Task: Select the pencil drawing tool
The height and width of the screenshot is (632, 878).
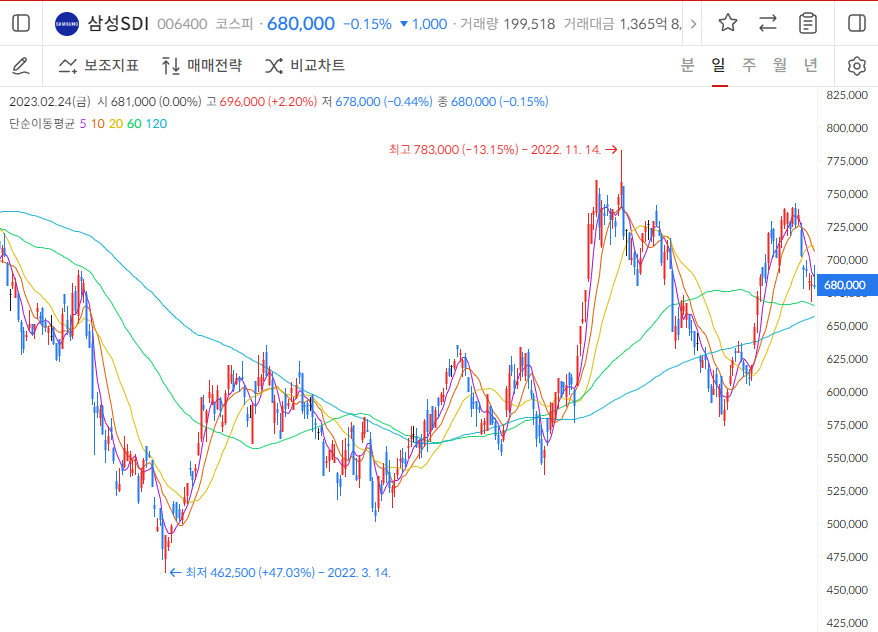Action: click(x=21, y=65)
